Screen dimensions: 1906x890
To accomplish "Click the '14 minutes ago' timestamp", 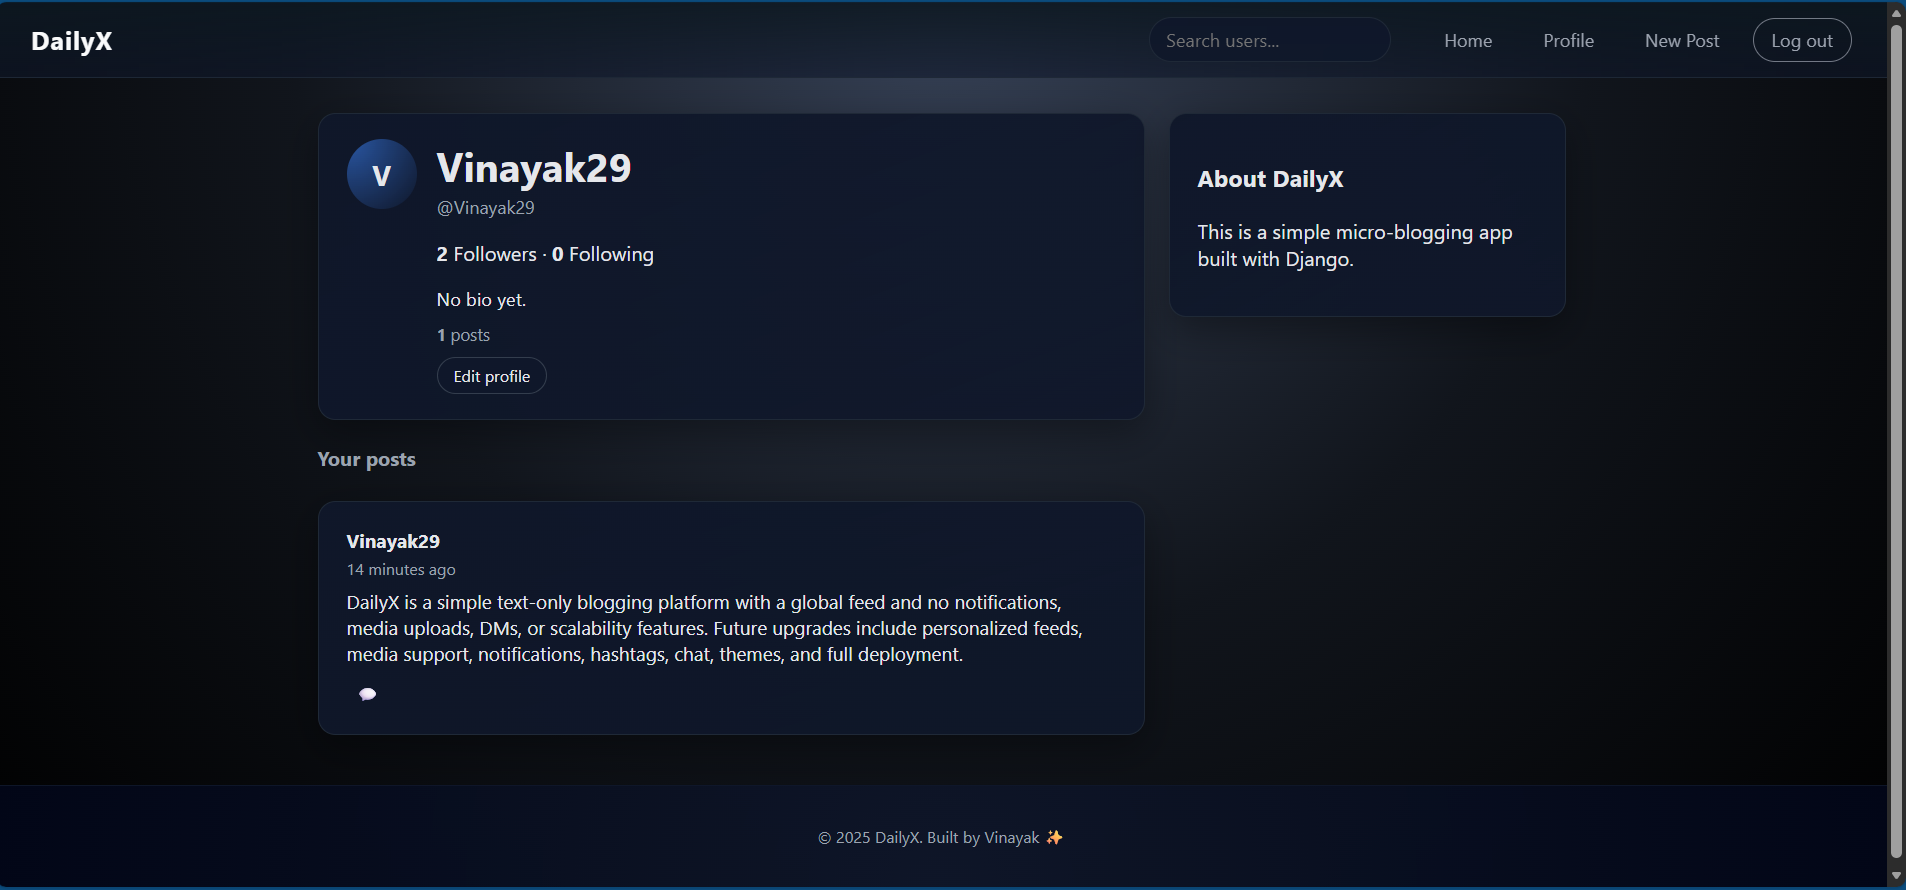I will pos(401,570).
